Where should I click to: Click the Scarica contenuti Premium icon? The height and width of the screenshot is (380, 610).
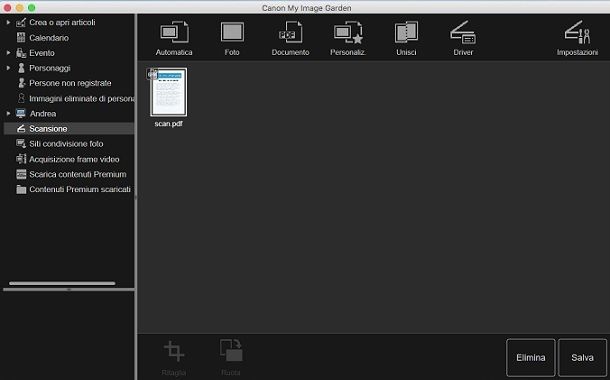pyautogui.click(x=21, y=174)
